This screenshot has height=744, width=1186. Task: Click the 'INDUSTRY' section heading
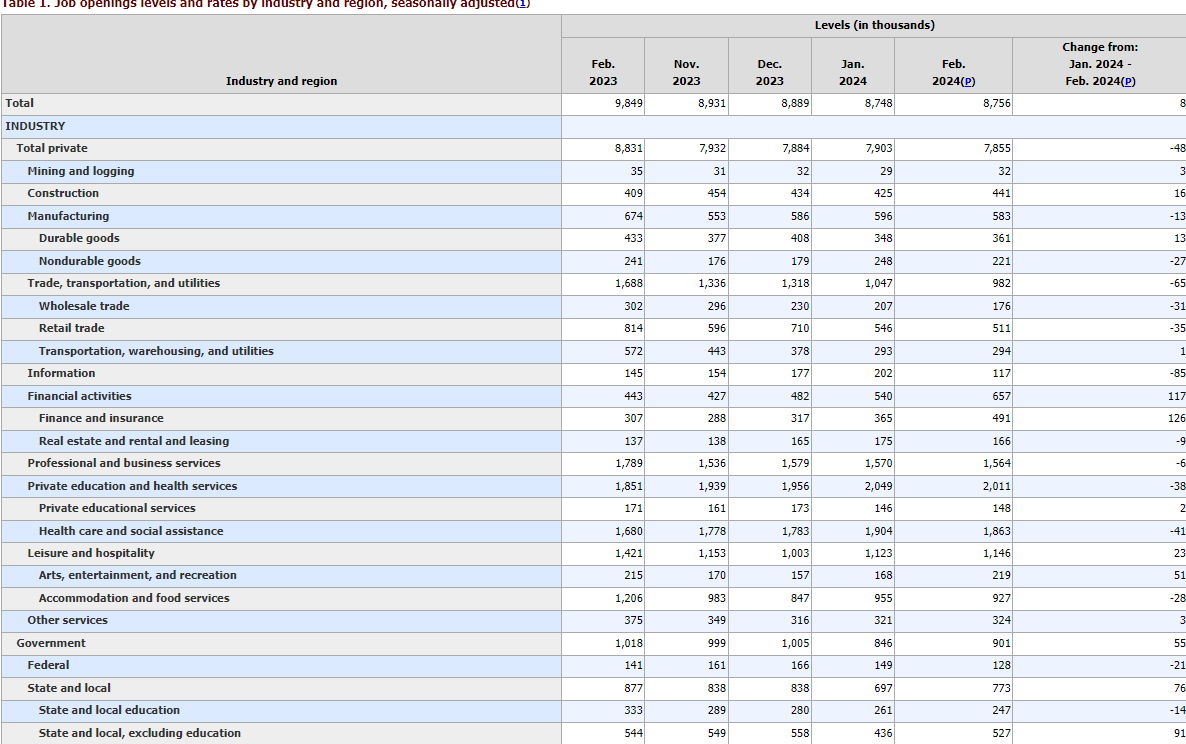(x=36, y=126)
